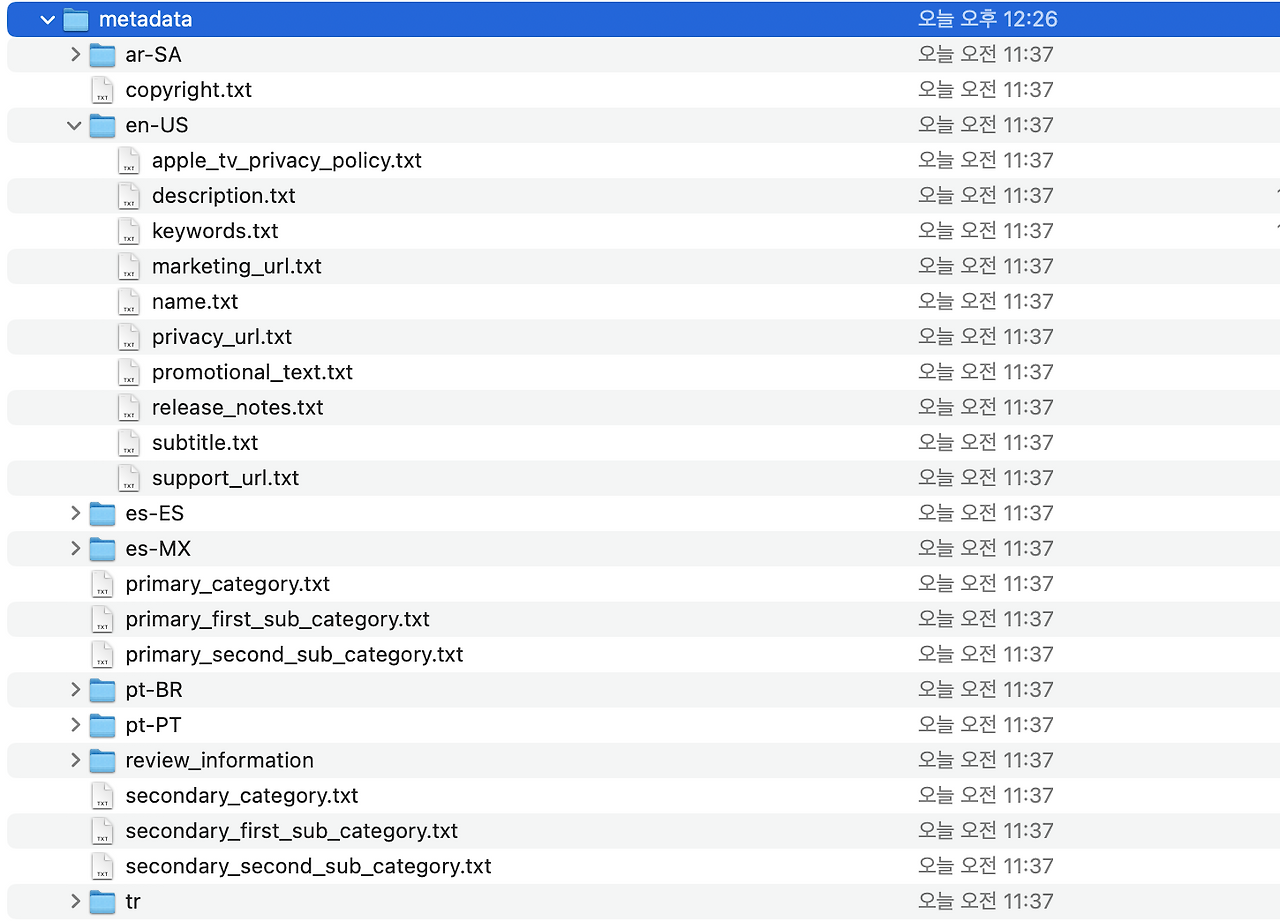Select the marketing_url.txt file
1280x921 pixels.
click(236, 266)
